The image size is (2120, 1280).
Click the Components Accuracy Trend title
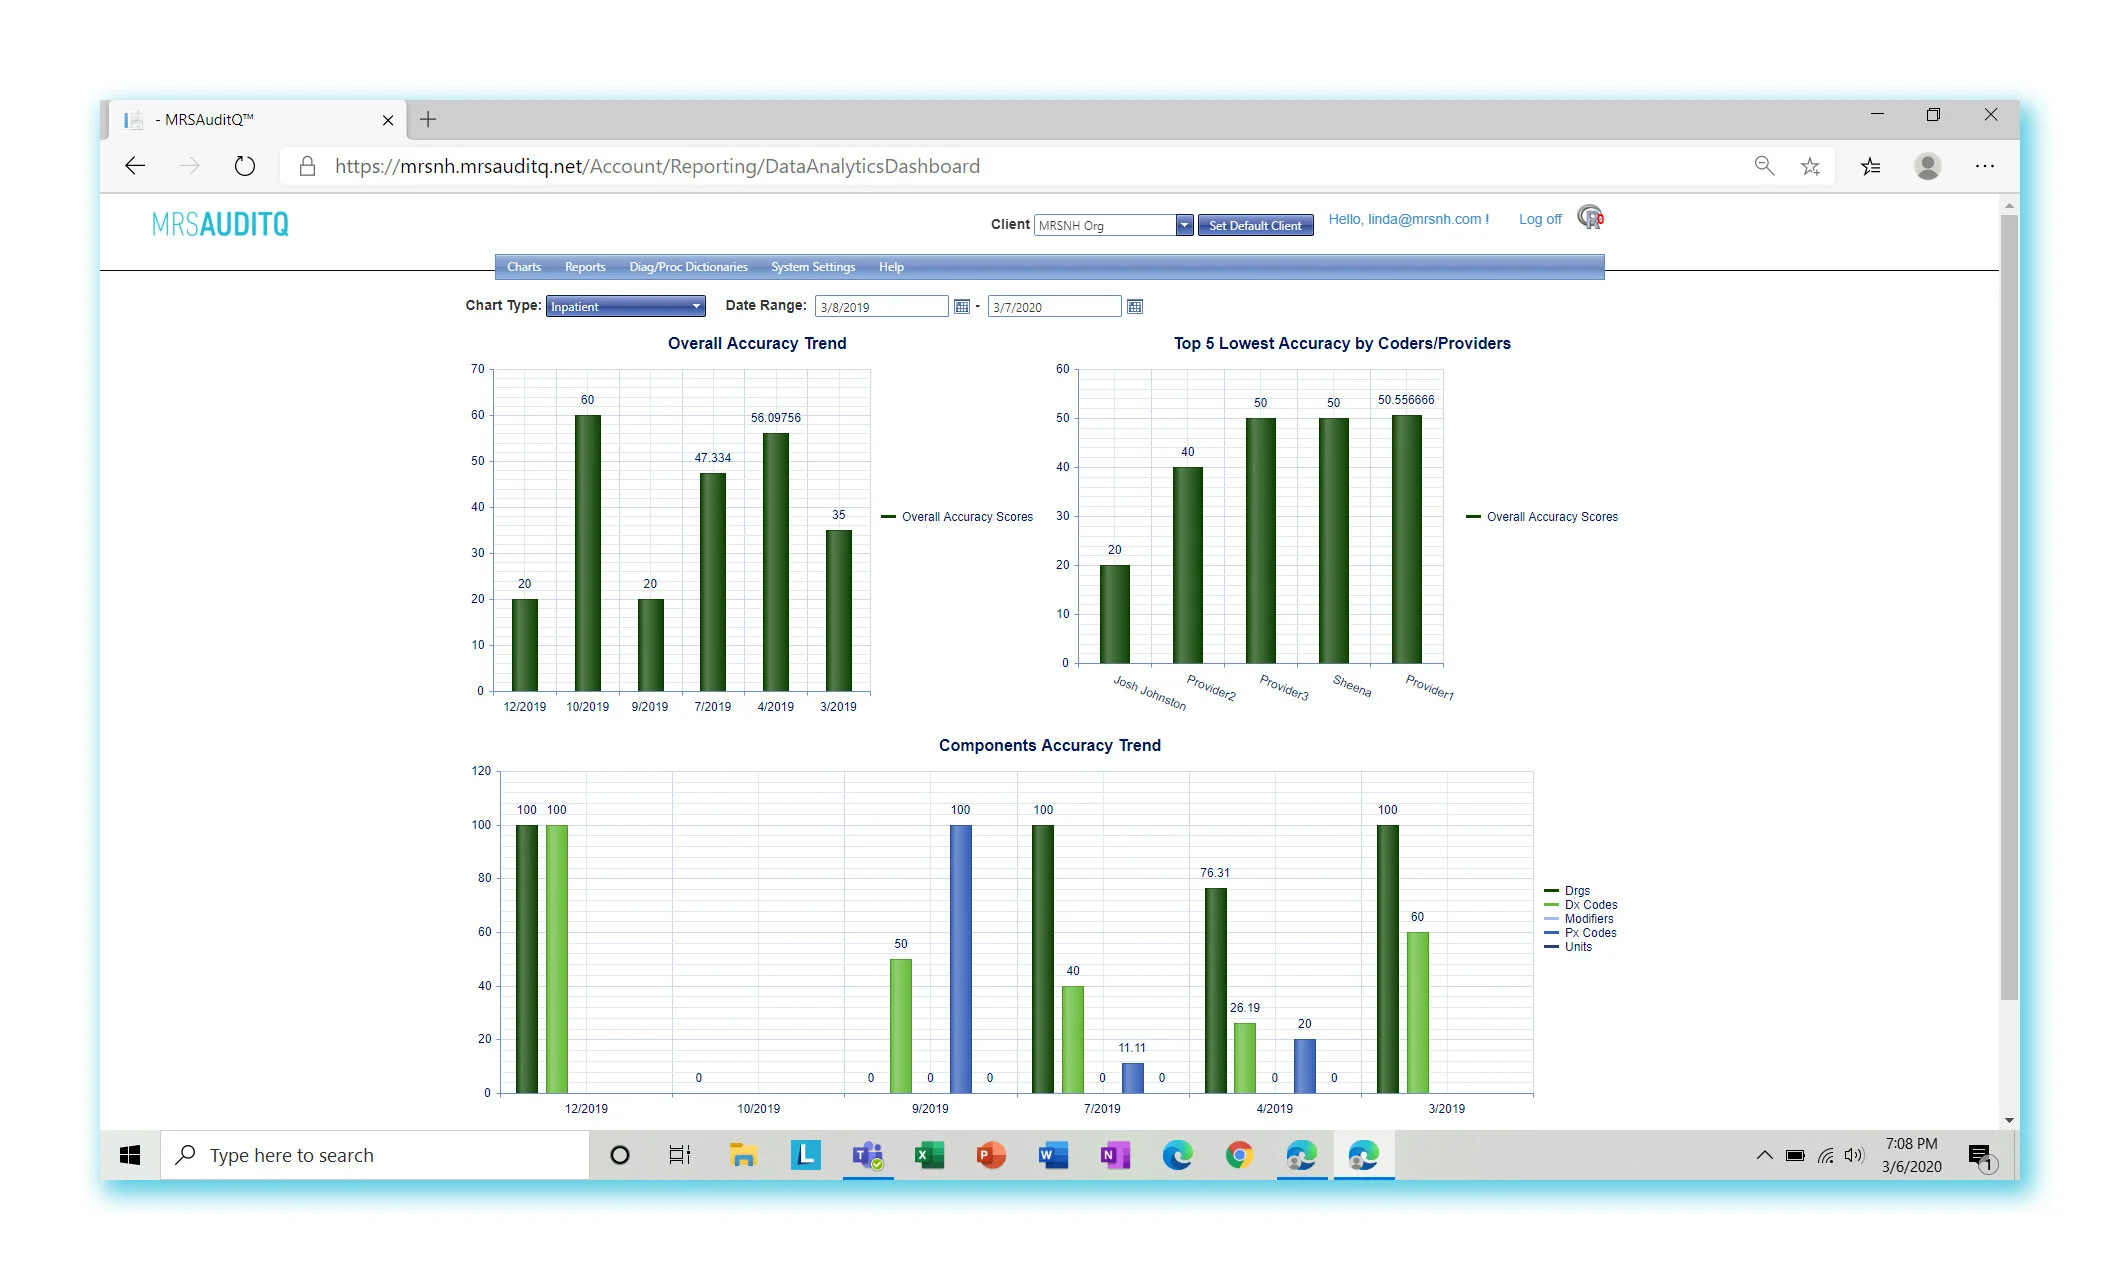[1049, 745]
